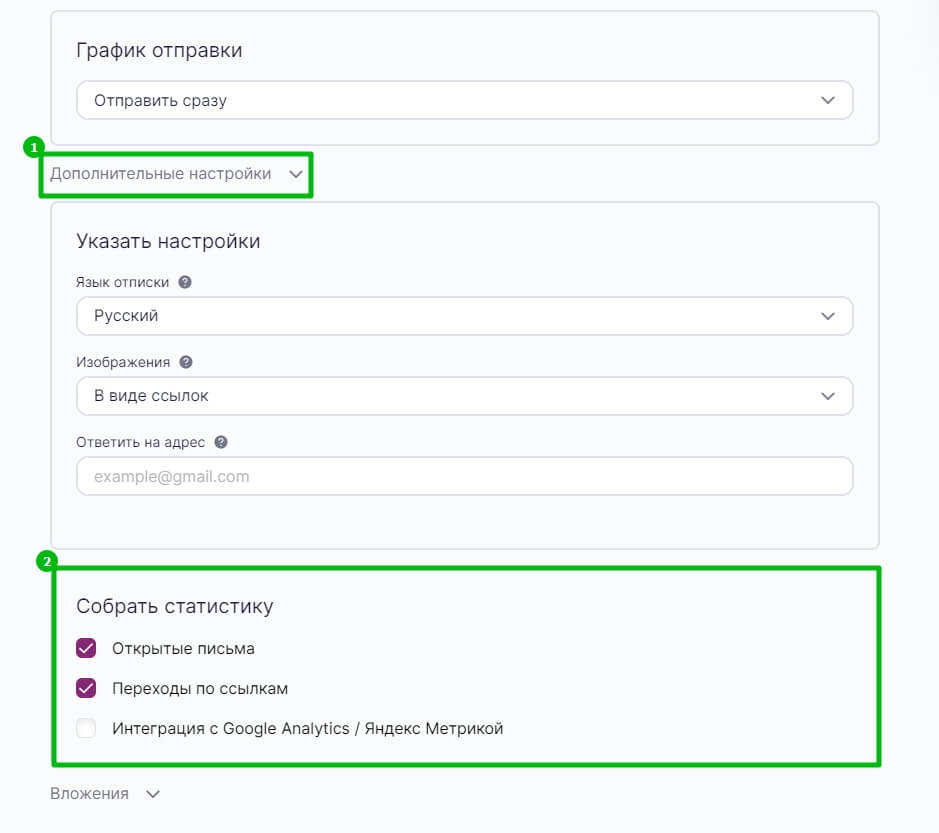Click chevron beside Вложения
The image size is (939, 833).
coord(153,794)
